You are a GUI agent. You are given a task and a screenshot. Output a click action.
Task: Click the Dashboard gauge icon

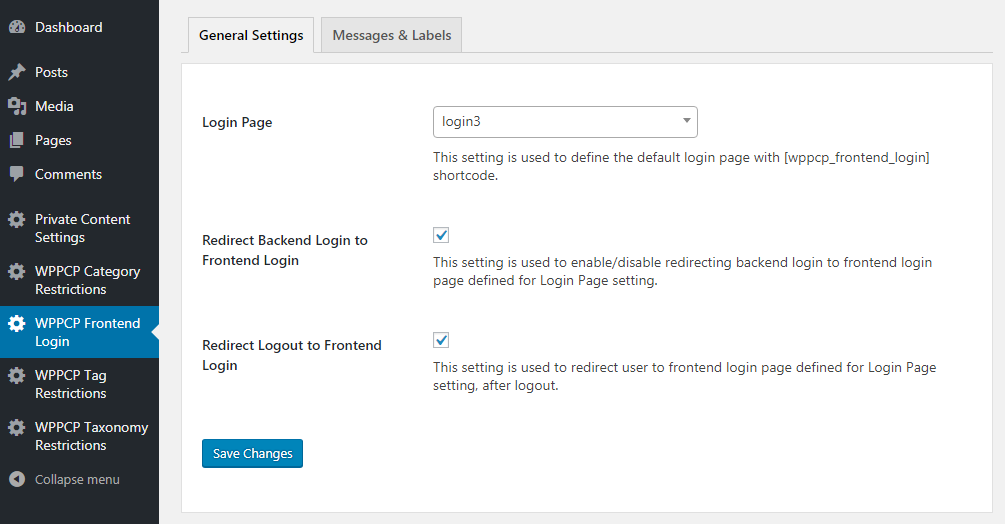(x=17, y=27)
